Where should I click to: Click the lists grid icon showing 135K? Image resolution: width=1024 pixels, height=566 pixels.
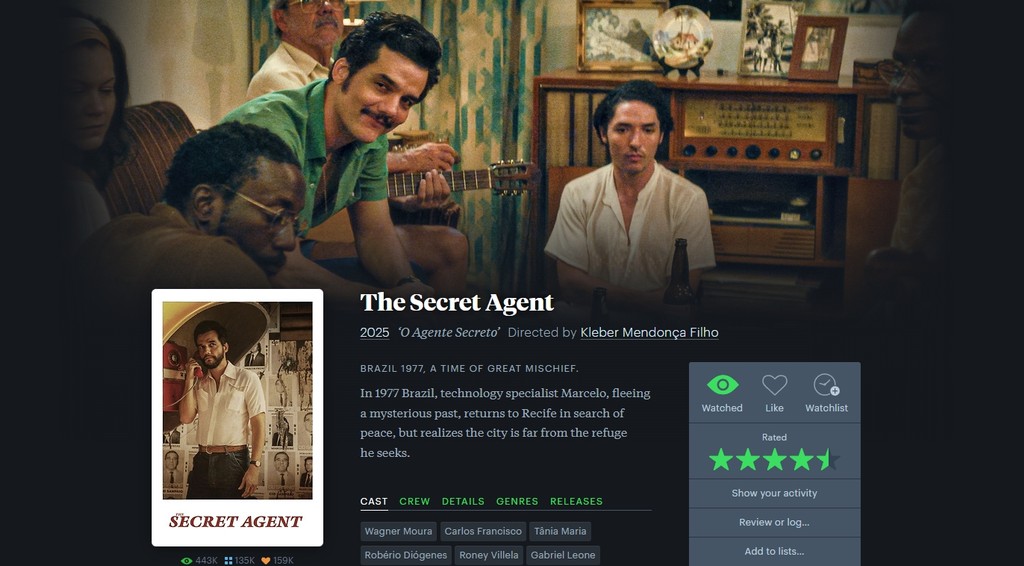tap(229, 561)
